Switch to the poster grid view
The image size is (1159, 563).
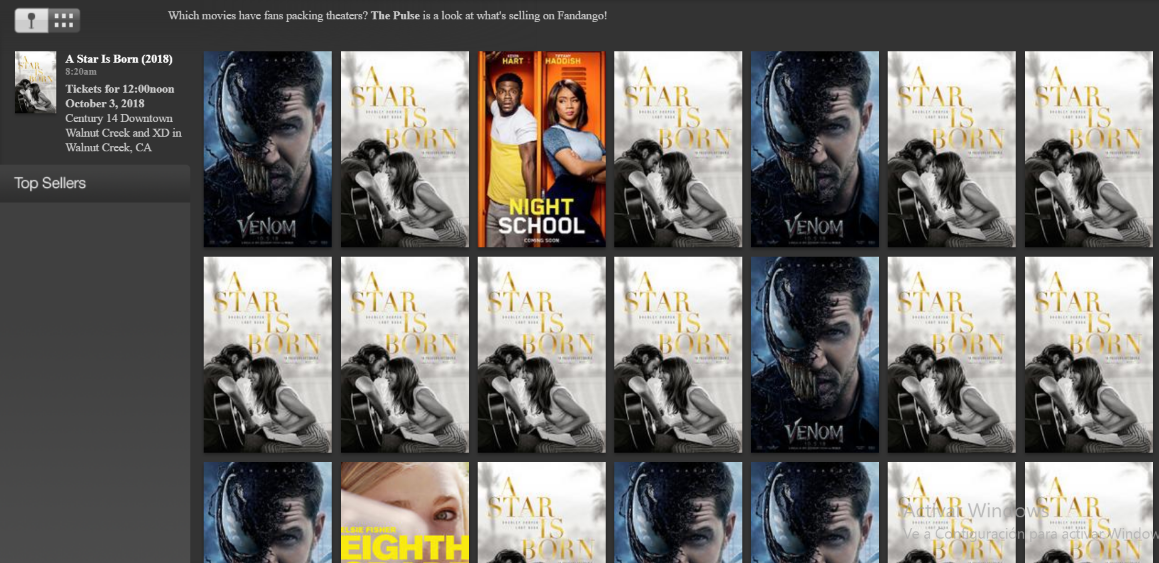coord(64,21)
